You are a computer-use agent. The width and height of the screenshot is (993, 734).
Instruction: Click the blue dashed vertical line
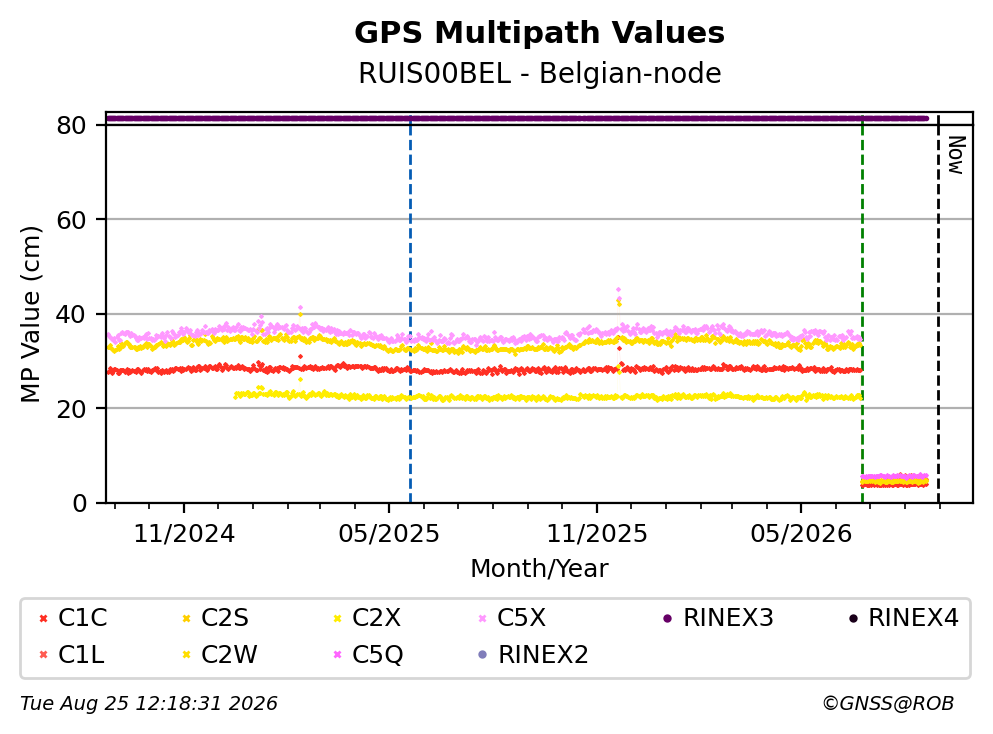(x=410, y=309)
